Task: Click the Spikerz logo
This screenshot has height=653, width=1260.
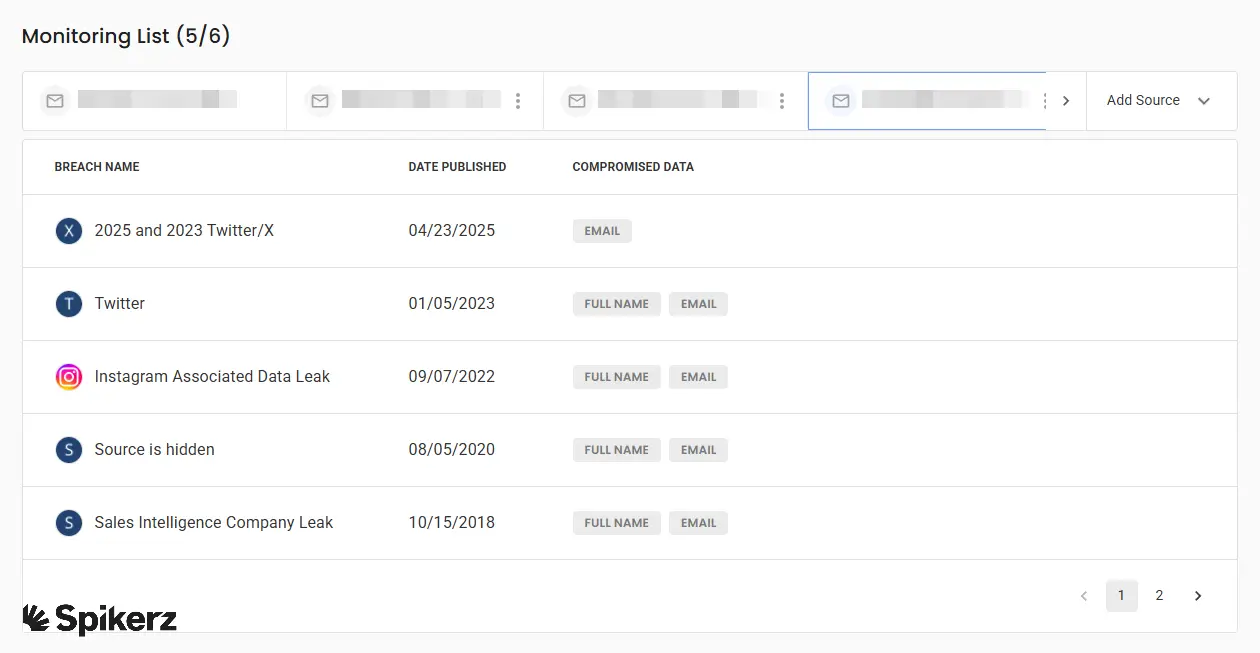Action: [x=99, y=617]
